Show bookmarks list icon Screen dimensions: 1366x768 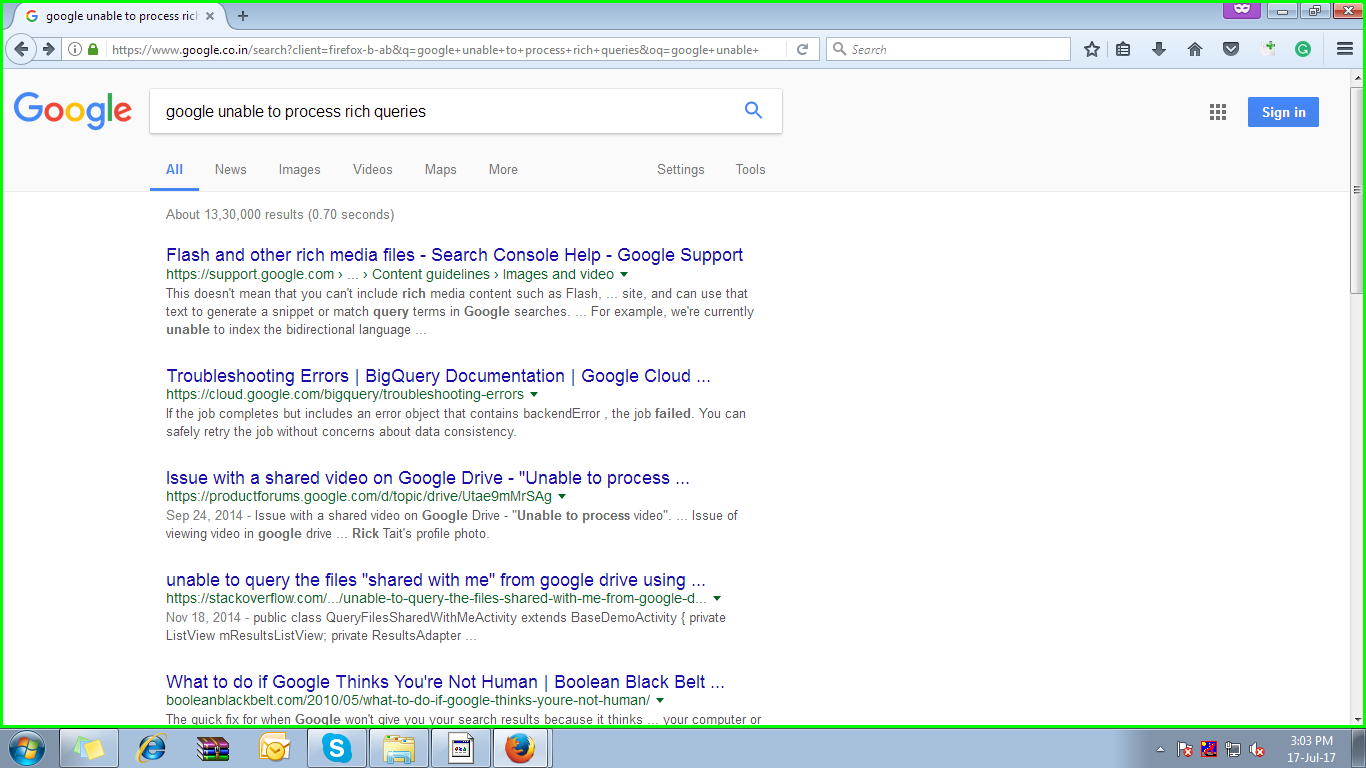1123,49
